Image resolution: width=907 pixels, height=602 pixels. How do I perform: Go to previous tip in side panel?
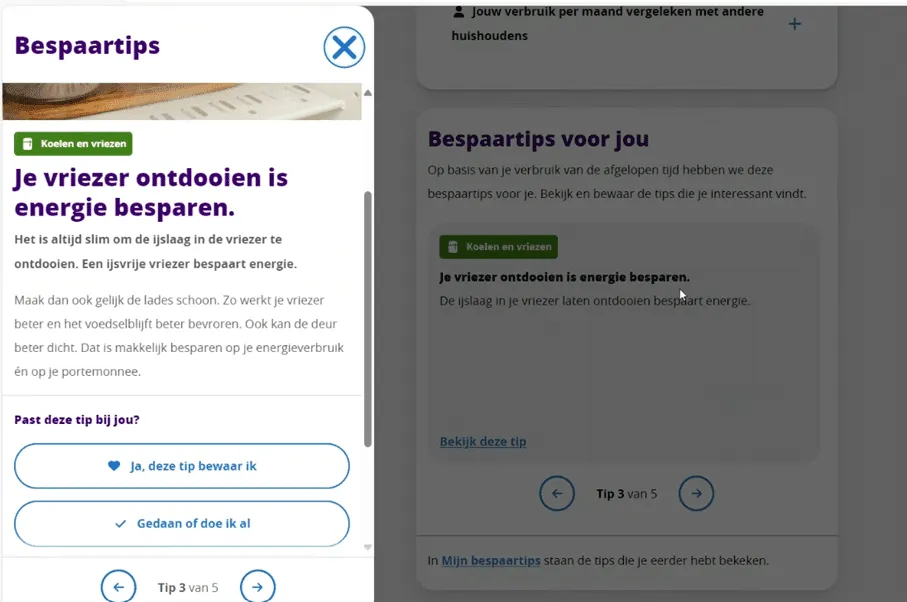[x=119, y=586]
